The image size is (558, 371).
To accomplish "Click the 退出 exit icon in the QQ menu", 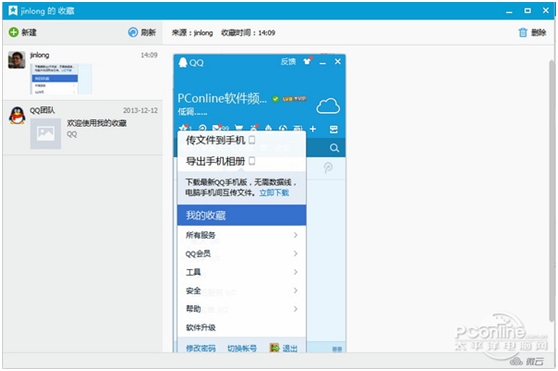I will (274, 348).
